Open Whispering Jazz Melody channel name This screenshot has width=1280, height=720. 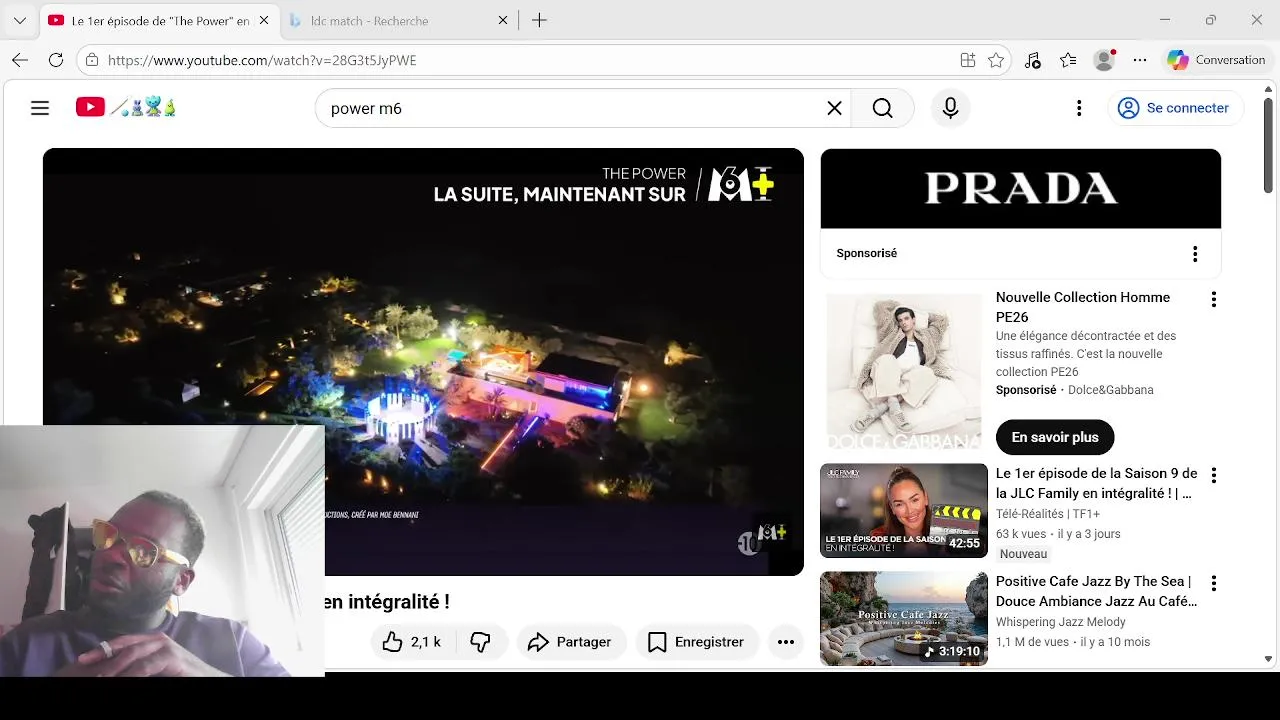(x=1061, y=622)
